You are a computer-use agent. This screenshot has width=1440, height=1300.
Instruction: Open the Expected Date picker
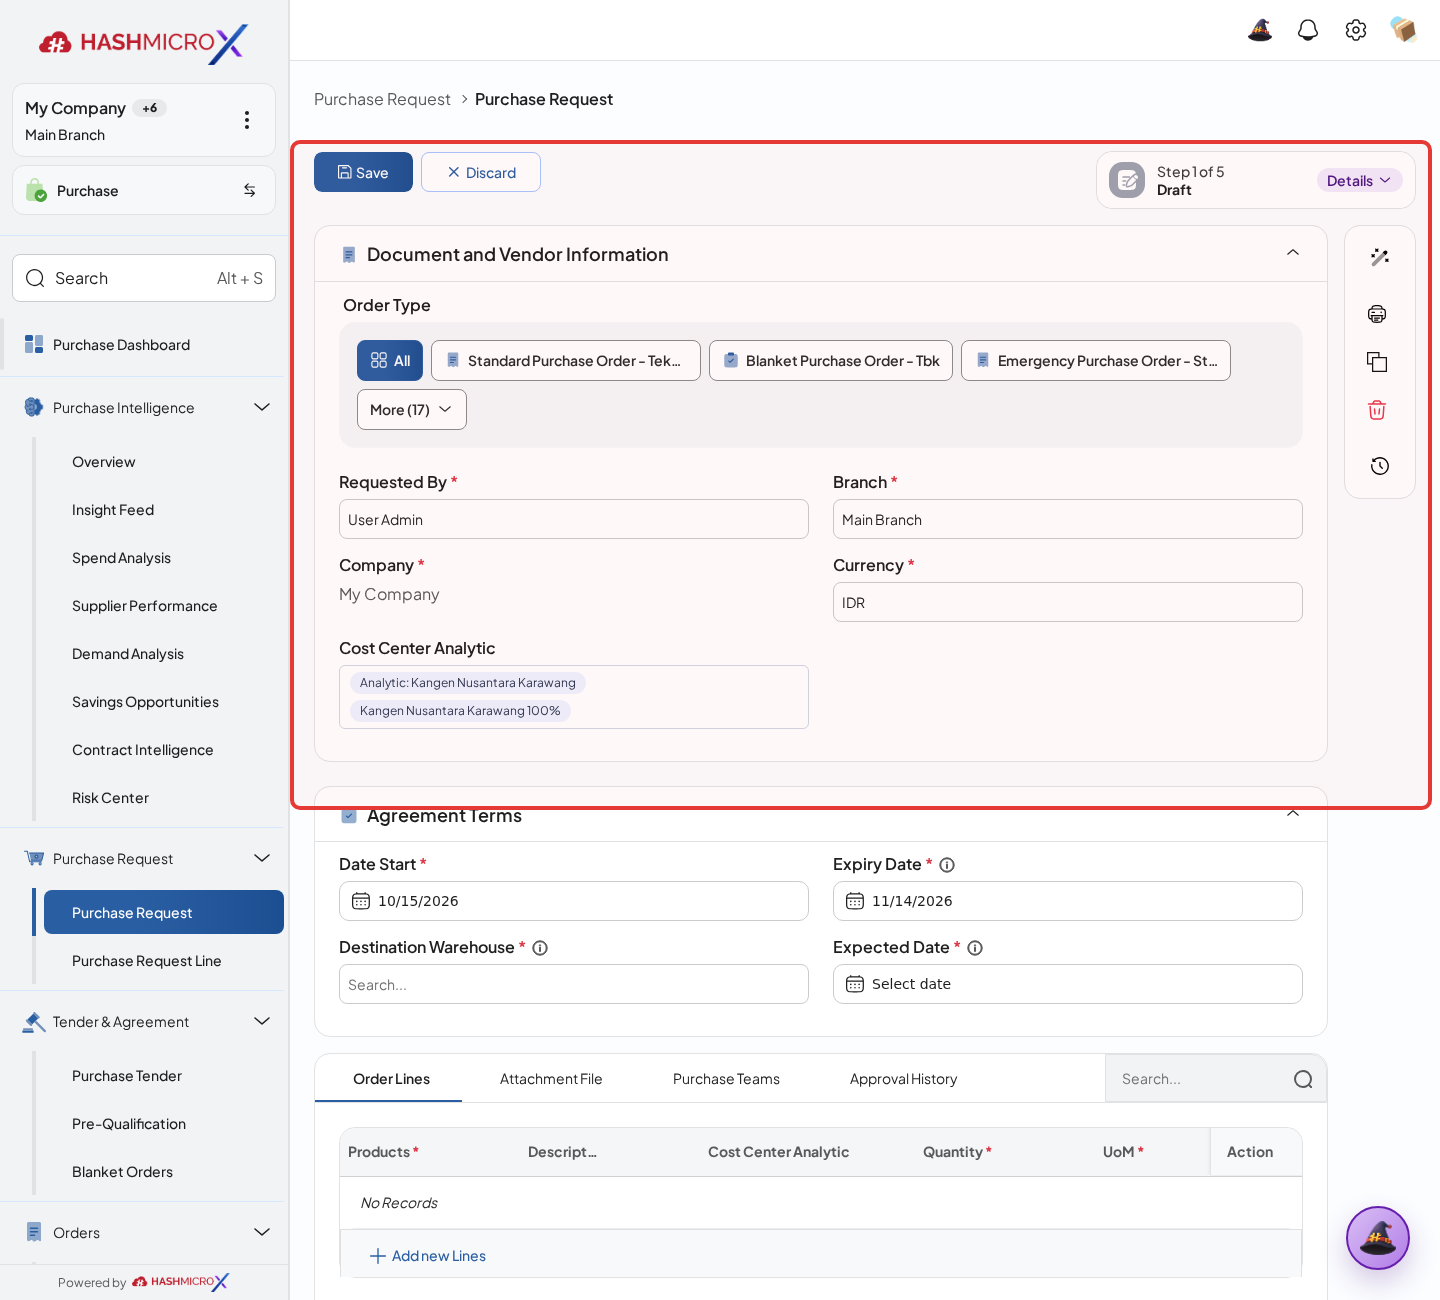point(1068,984)
